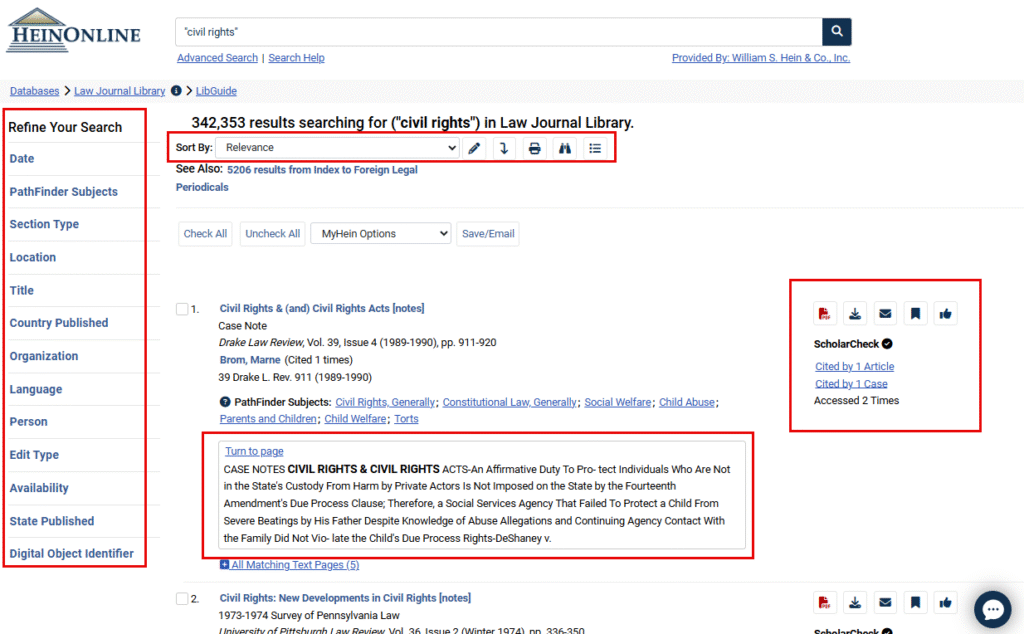Click email icon for first result
This screenshot has width=1024, height=634.
pyautogui.click(x=885, y=314)
